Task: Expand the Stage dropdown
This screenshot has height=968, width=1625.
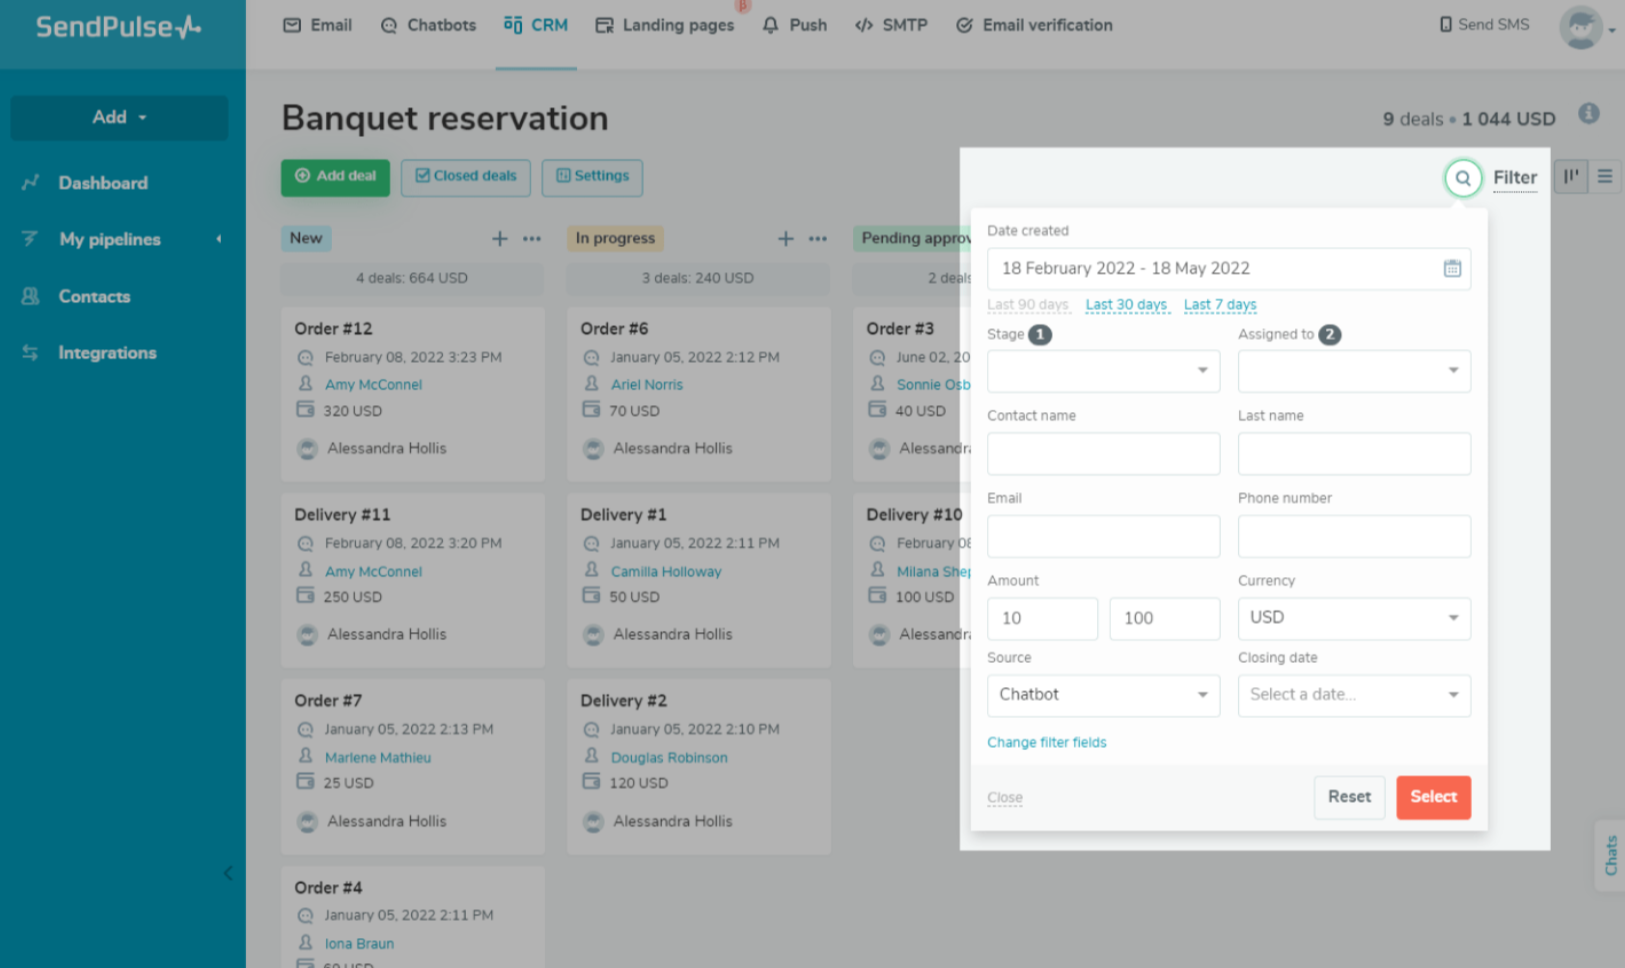Action: pyautogui.click(x=1103, y=371)
